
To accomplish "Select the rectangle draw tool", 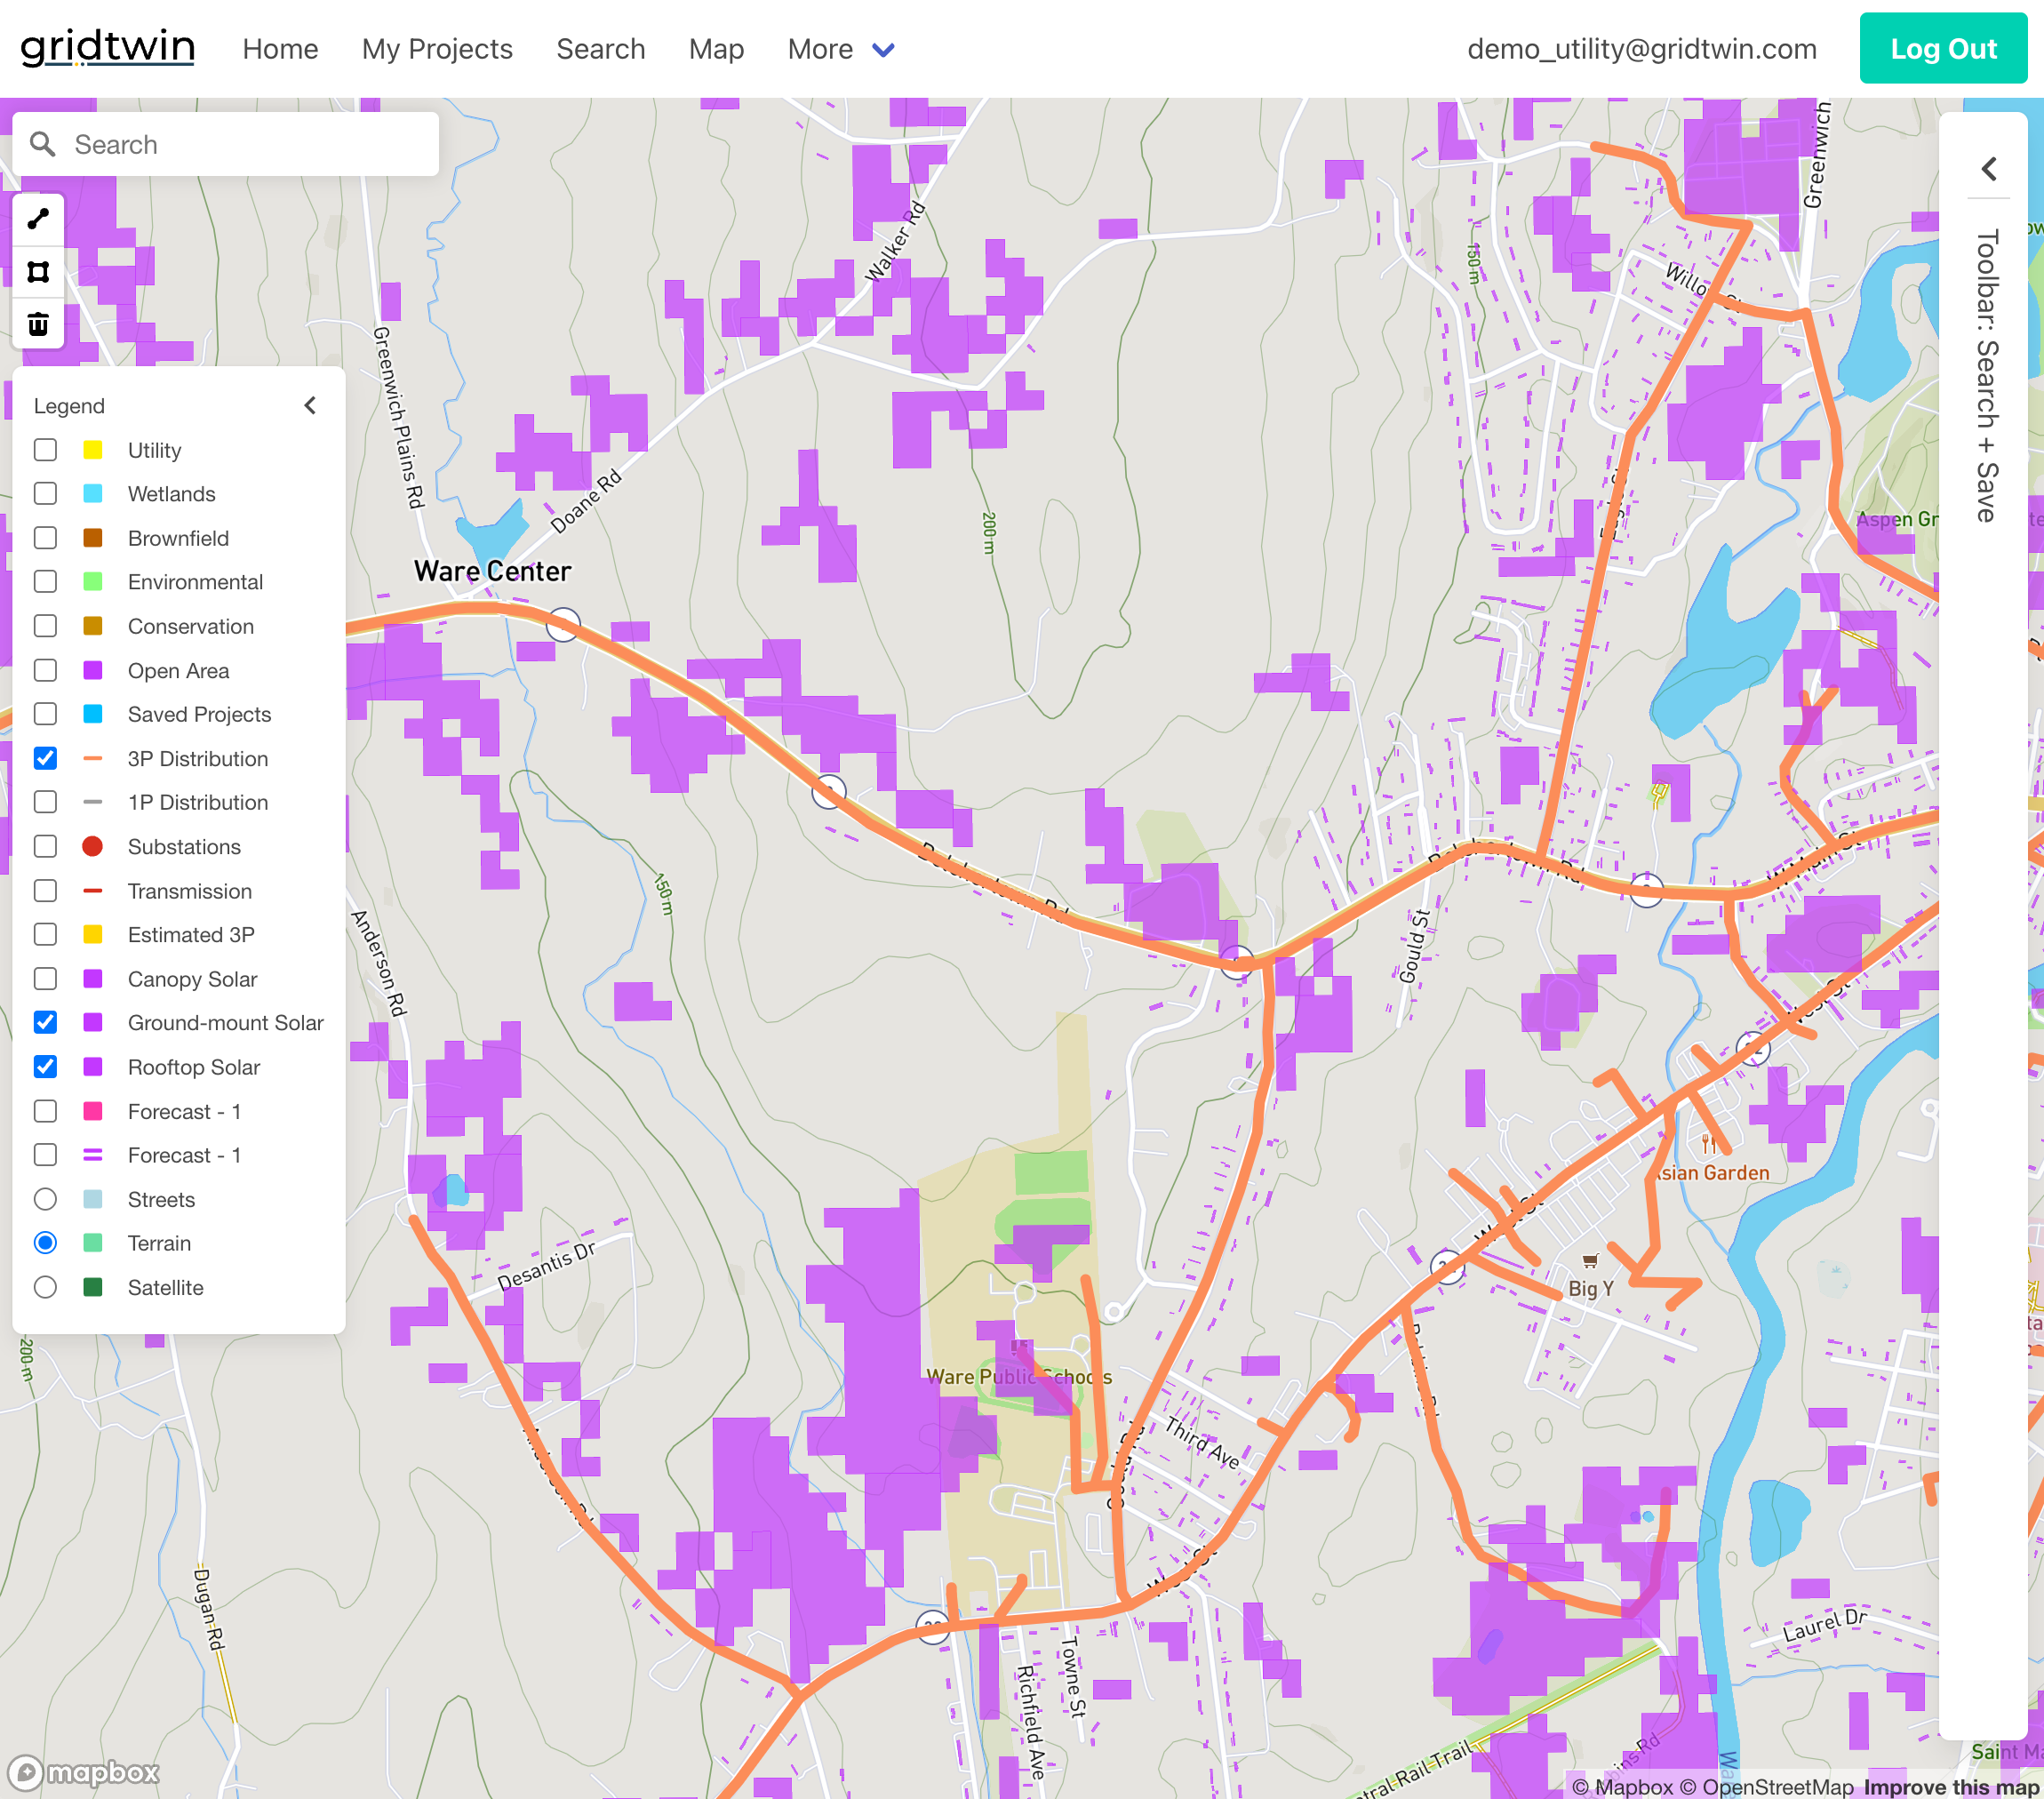I will [38, 272].
